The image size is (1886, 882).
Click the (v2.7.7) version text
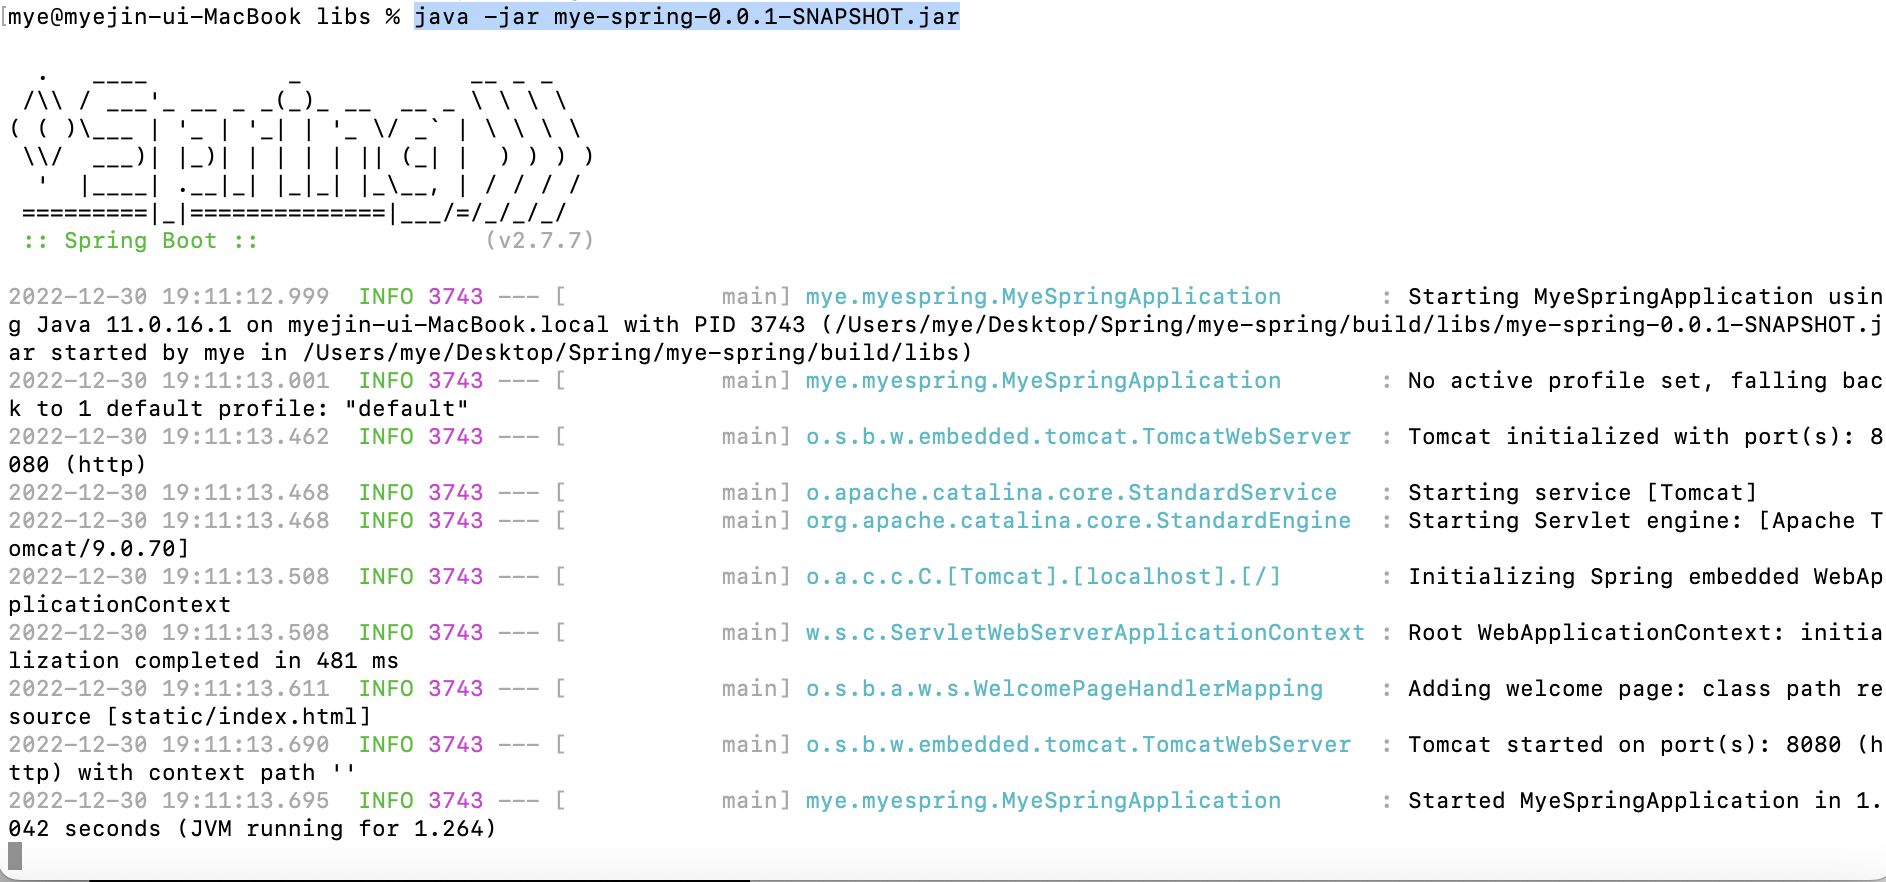(540, 241)
